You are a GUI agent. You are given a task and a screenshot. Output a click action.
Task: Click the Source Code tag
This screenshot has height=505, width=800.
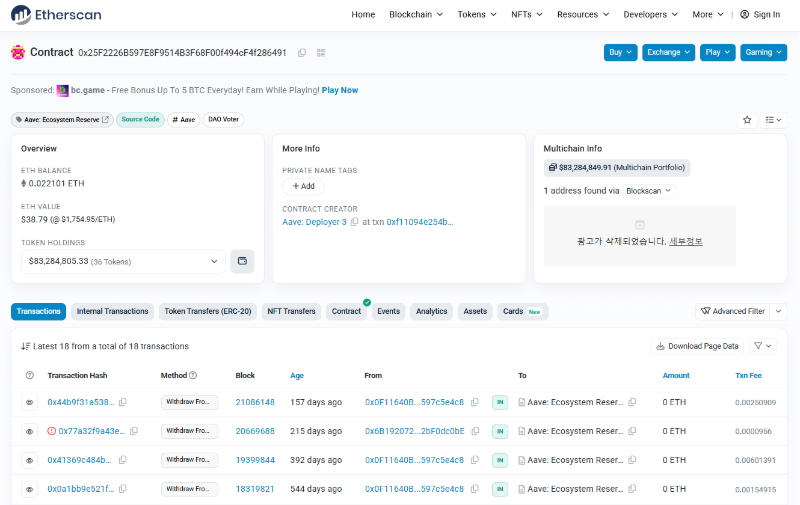click(140, 119)
